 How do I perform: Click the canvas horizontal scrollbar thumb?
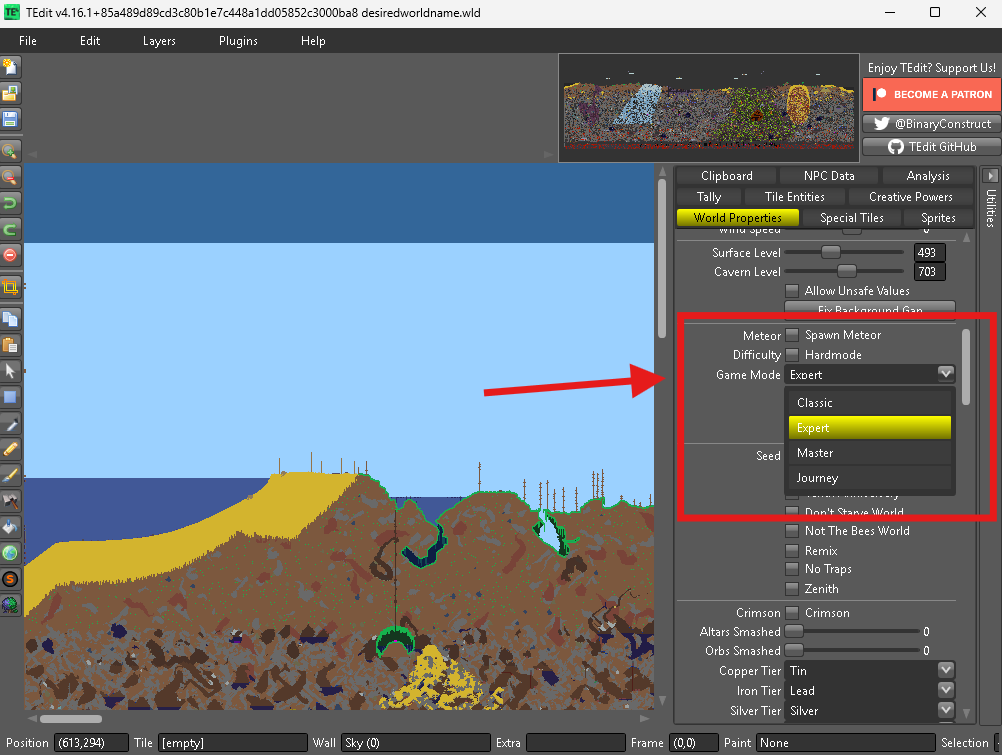71,719
